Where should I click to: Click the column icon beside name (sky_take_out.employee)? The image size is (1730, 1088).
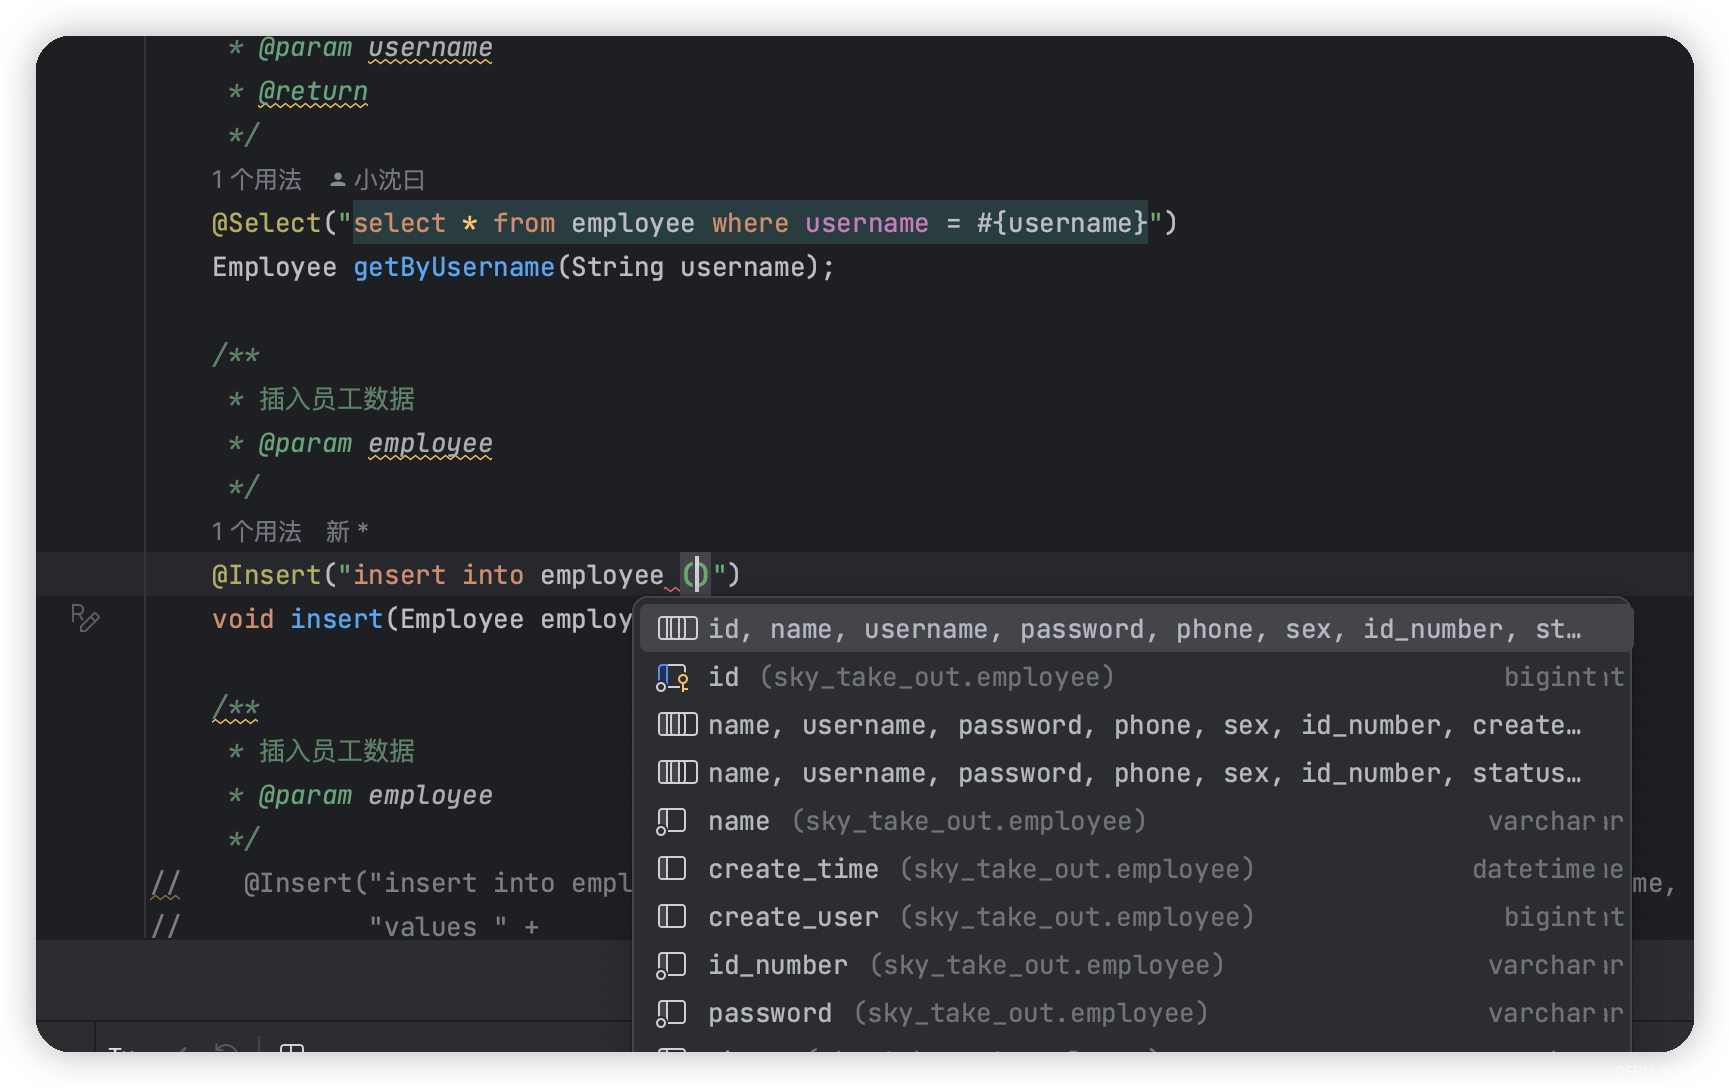pyautogui.click(x=671, y=822)
